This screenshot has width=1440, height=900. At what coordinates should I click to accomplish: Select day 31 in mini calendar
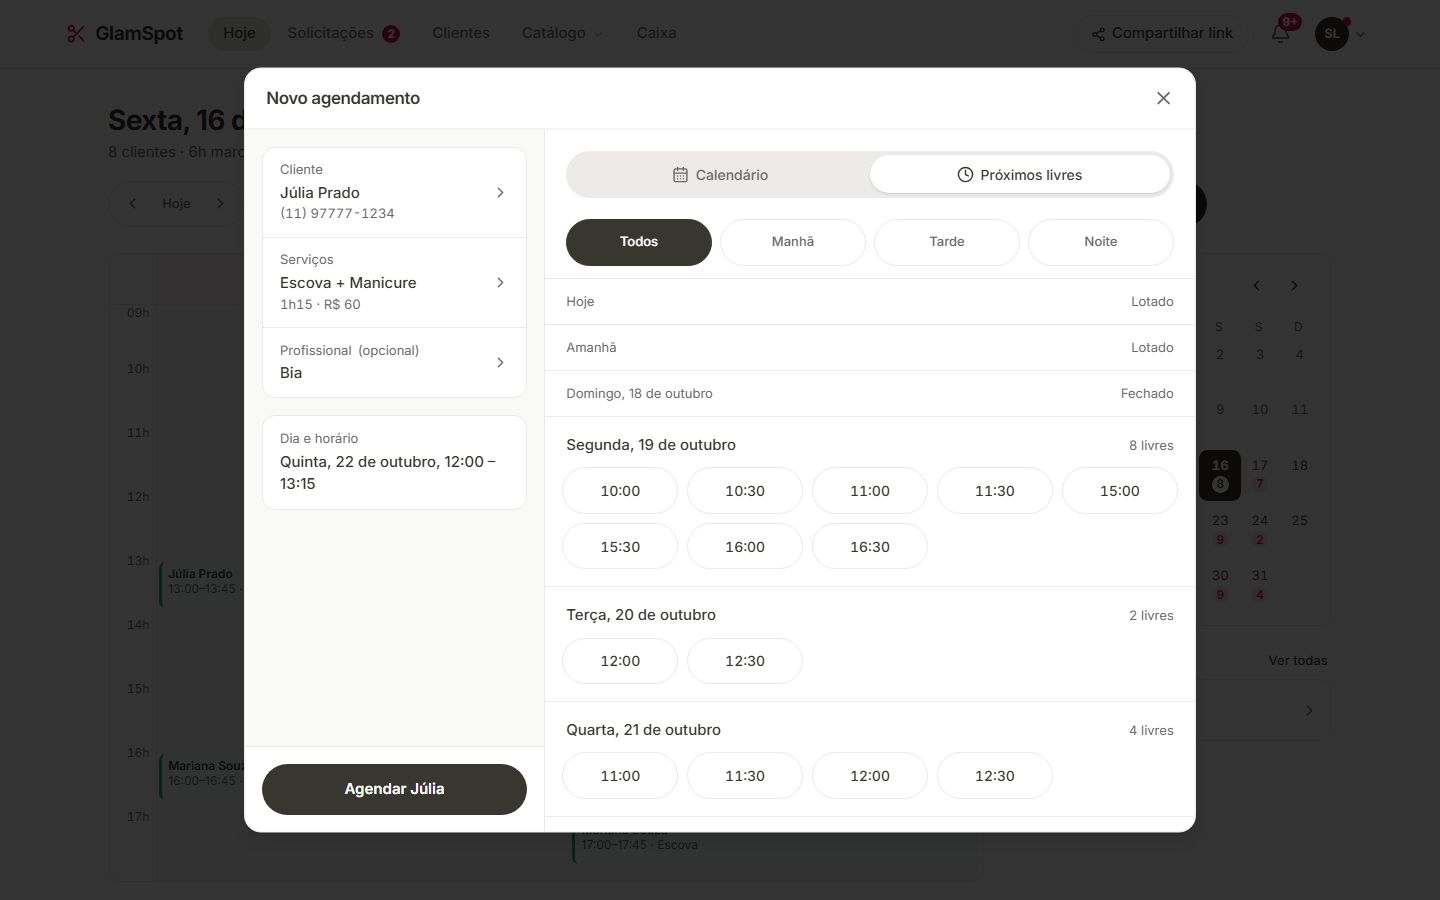tap(1260, 584)
